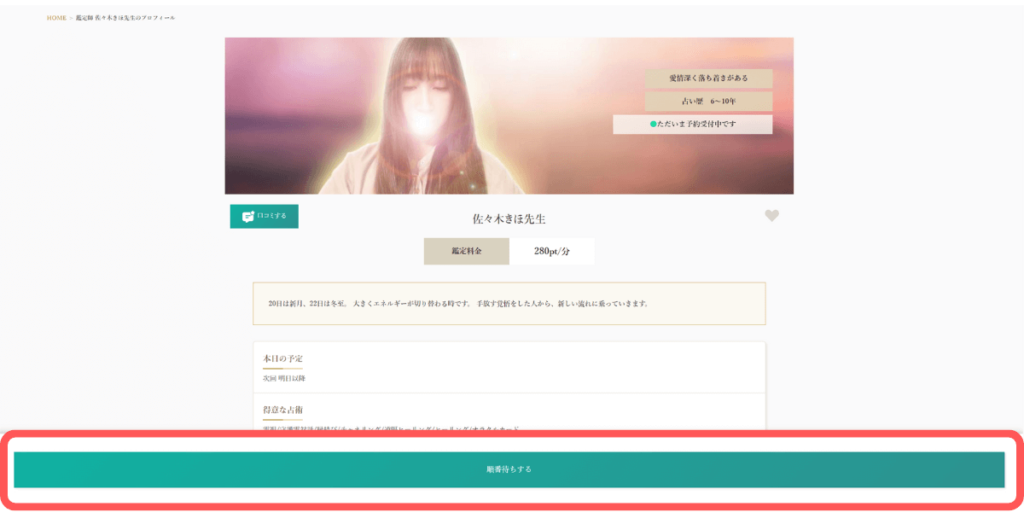The height and width of the screenshot is (518, 1024).
Task: Click the ただいま予約受付中です status label
Action: [x=697, y=124]
